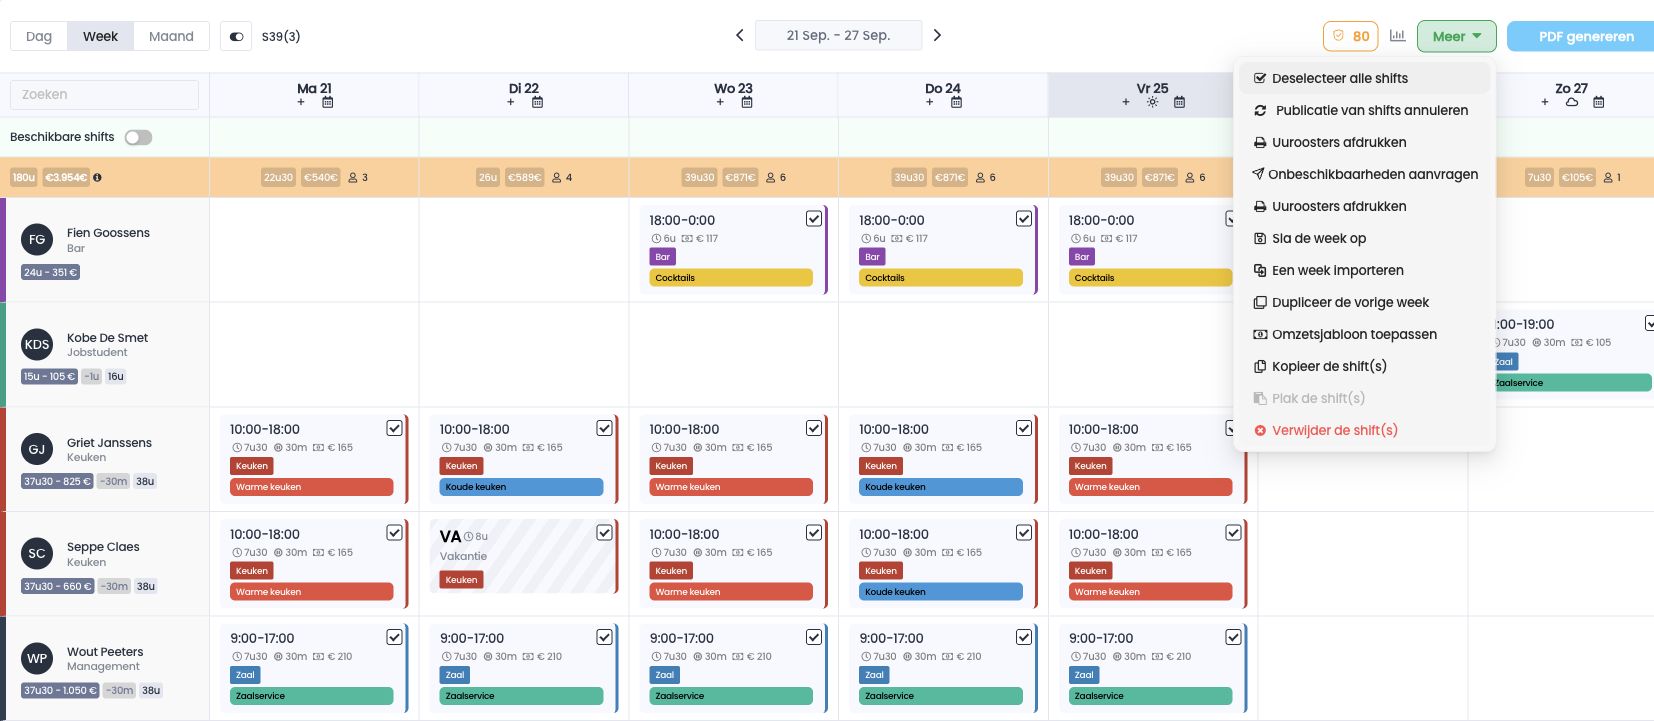Click the blue Koude keuken tag, Griet Di 22
The height and width of the screenshot is (721, 1654).
pos(521,487)
